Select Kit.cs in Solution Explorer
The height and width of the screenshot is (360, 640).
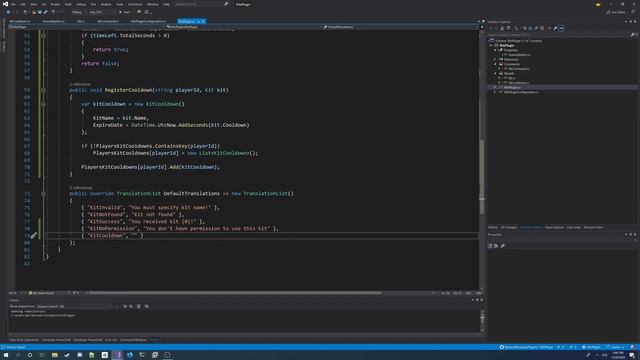pyautogui.click(x=512, y=78)
